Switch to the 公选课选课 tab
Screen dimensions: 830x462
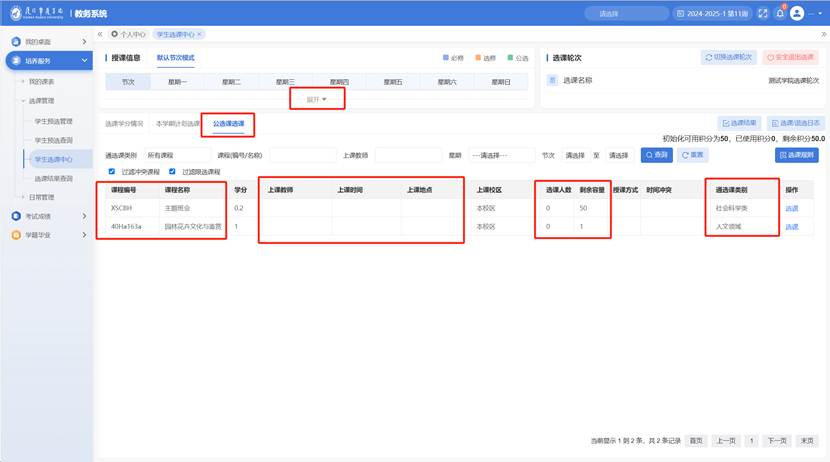click(229, 124)
